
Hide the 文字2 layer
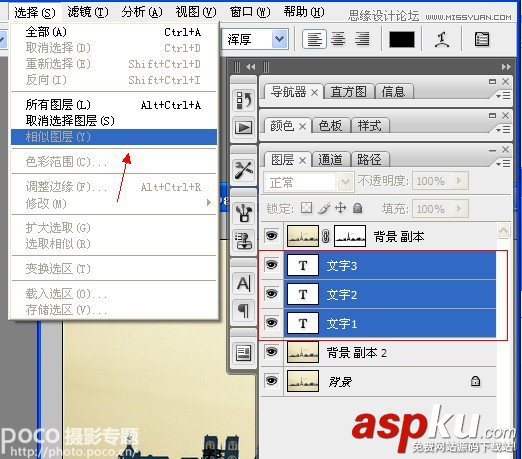tap(272, 293)
